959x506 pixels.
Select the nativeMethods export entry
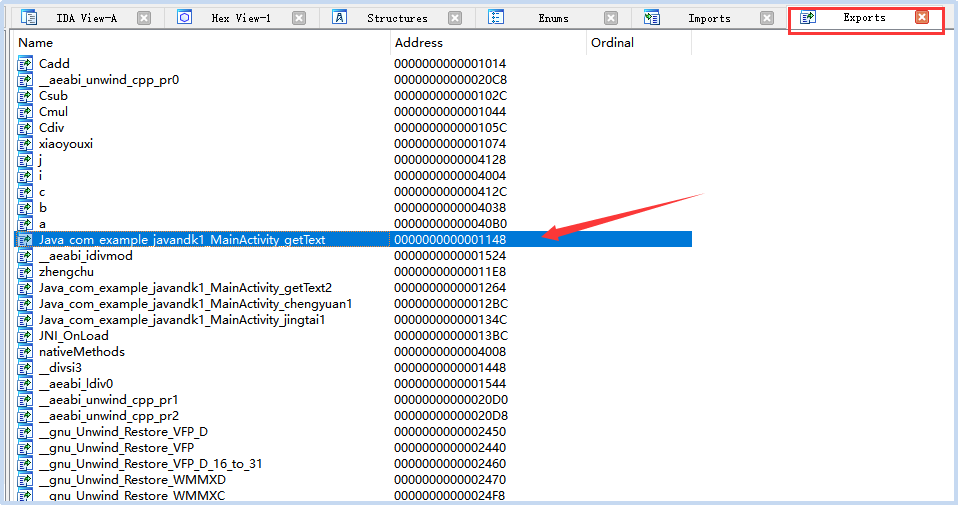[x=82, y=352]
